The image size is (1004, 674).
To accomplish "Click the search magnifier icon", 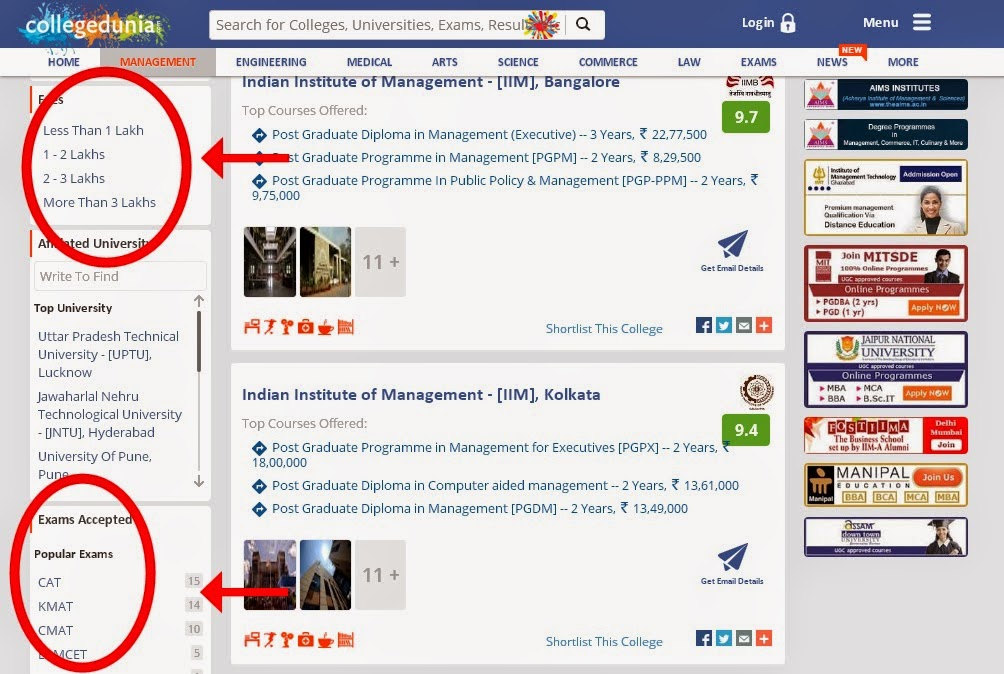I will [x=583, y=24].
